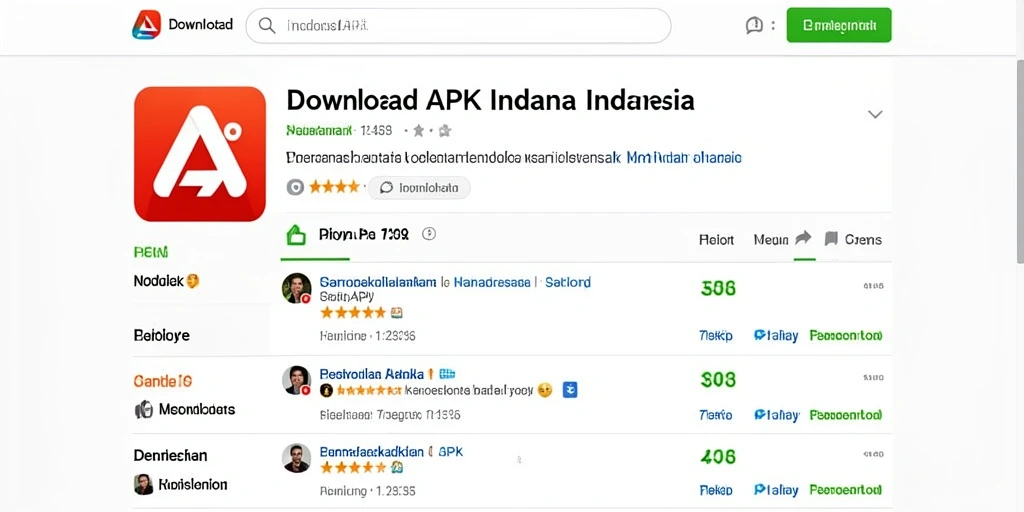Click the green button in top right
1024x512 pixels.
839,25
